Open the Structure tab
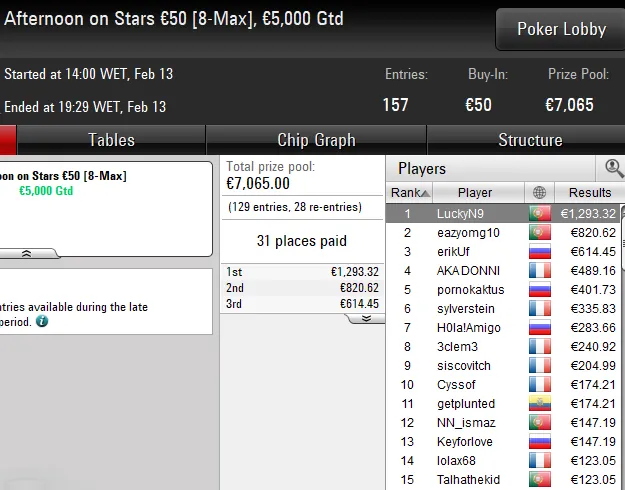The height and width of the screenshot is (490, 625). coord(530,140)
